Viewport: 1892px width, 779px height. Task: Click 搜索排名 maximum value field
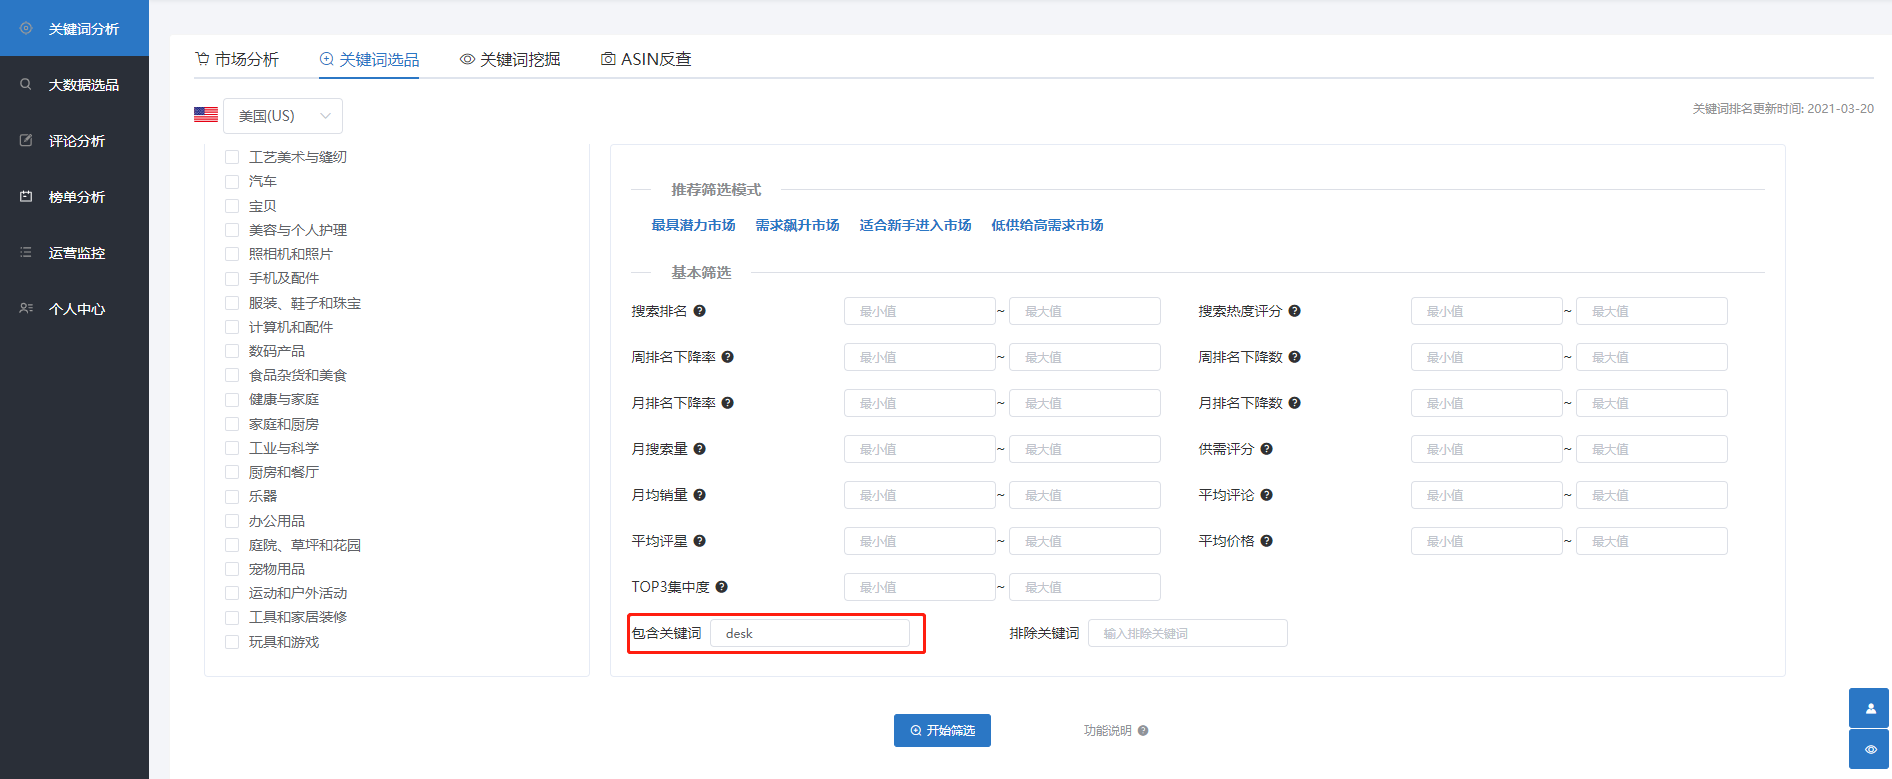point(1085,311)
